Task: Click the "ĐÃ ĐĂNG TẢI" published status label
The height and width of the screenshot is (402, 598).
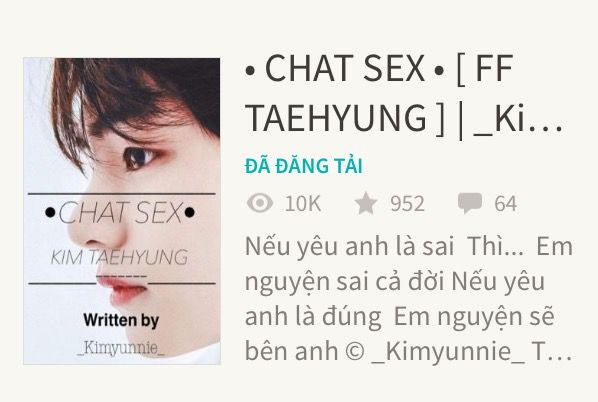Action: (304, 166)
